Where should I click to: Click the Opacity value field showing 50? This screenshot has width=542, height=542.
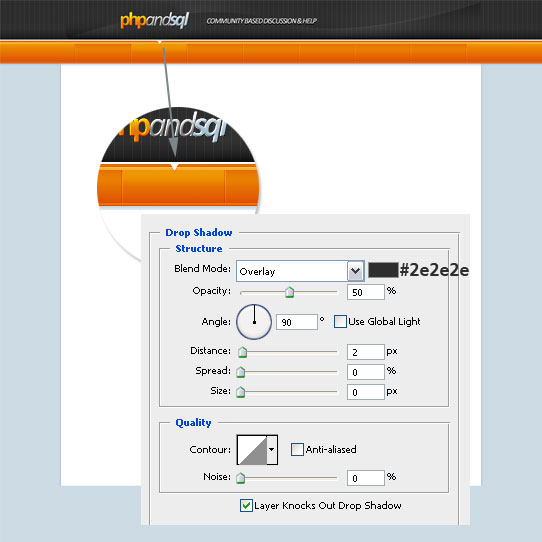pos(366,292)
